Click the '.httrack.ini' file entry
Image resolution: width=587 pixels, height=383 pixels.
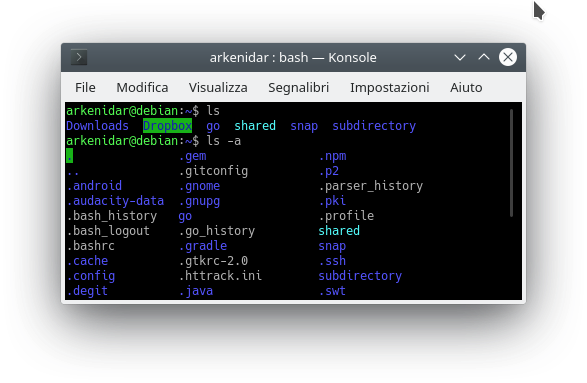(x=220, y=276)
